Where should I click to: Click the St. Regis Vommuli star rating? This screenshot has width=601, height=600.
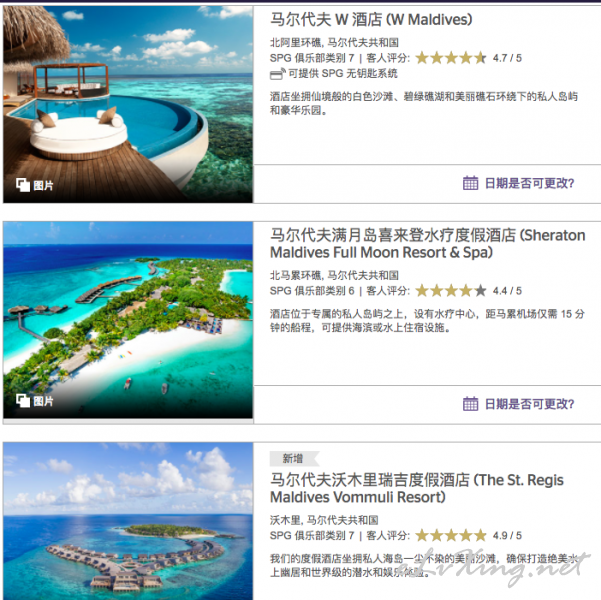click(x=451, y=535)
